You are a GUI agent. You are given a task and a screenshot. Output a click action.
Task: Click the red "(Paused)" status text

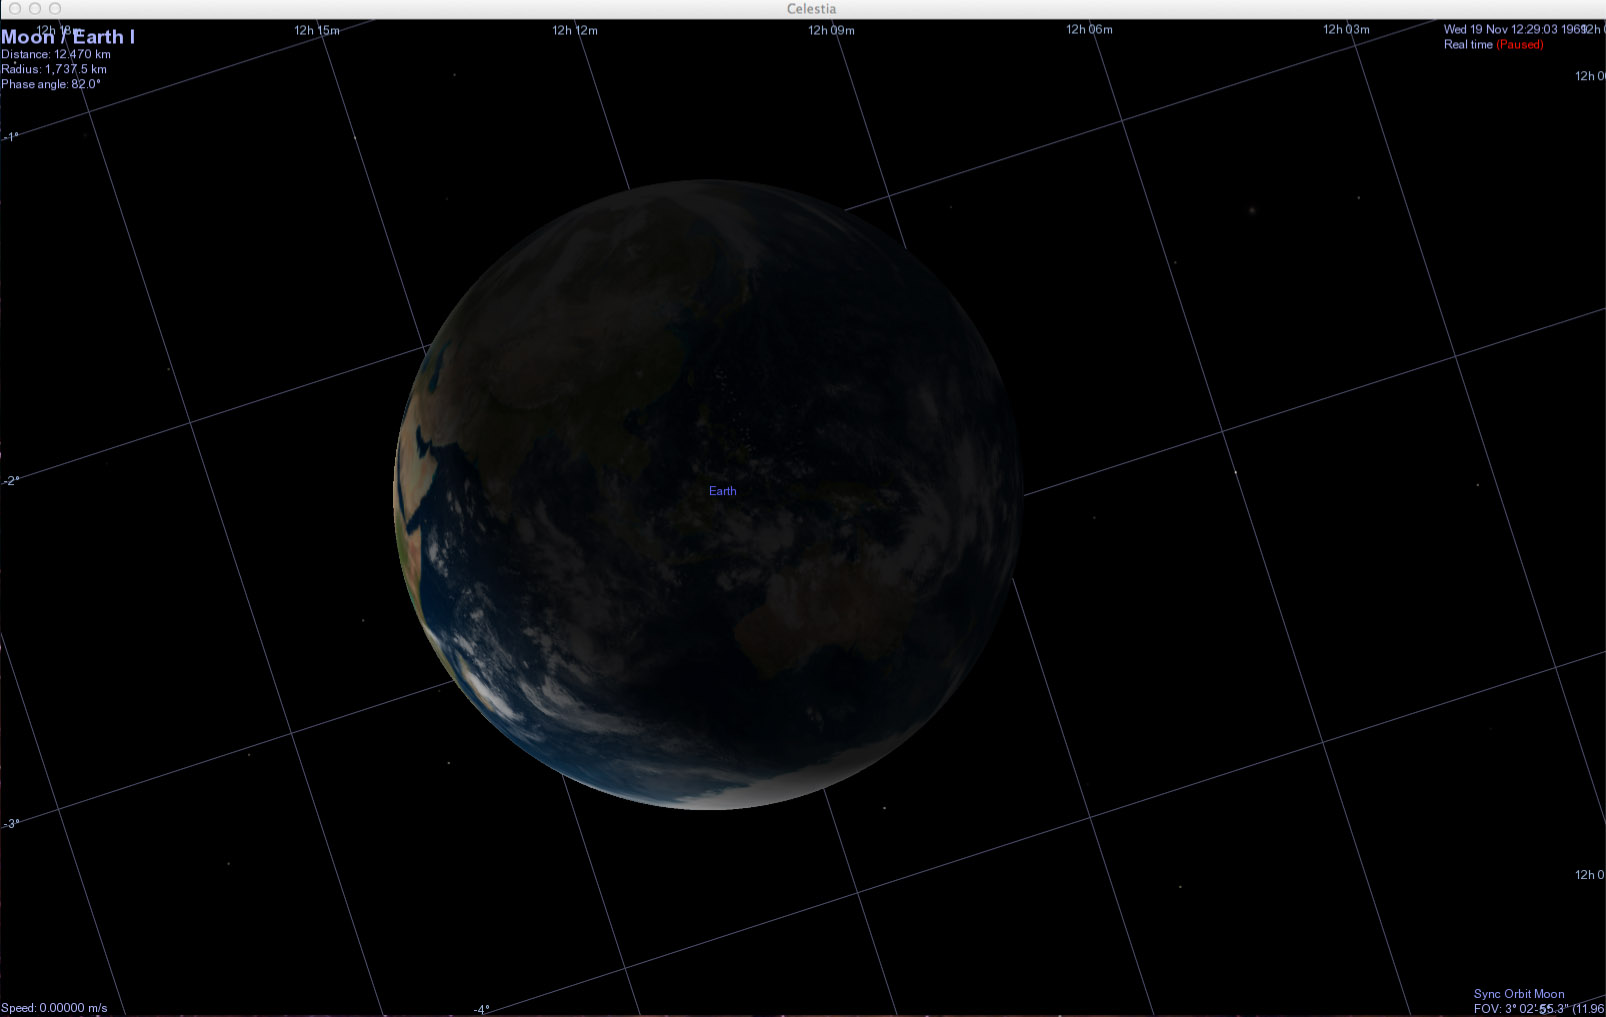1519,45
